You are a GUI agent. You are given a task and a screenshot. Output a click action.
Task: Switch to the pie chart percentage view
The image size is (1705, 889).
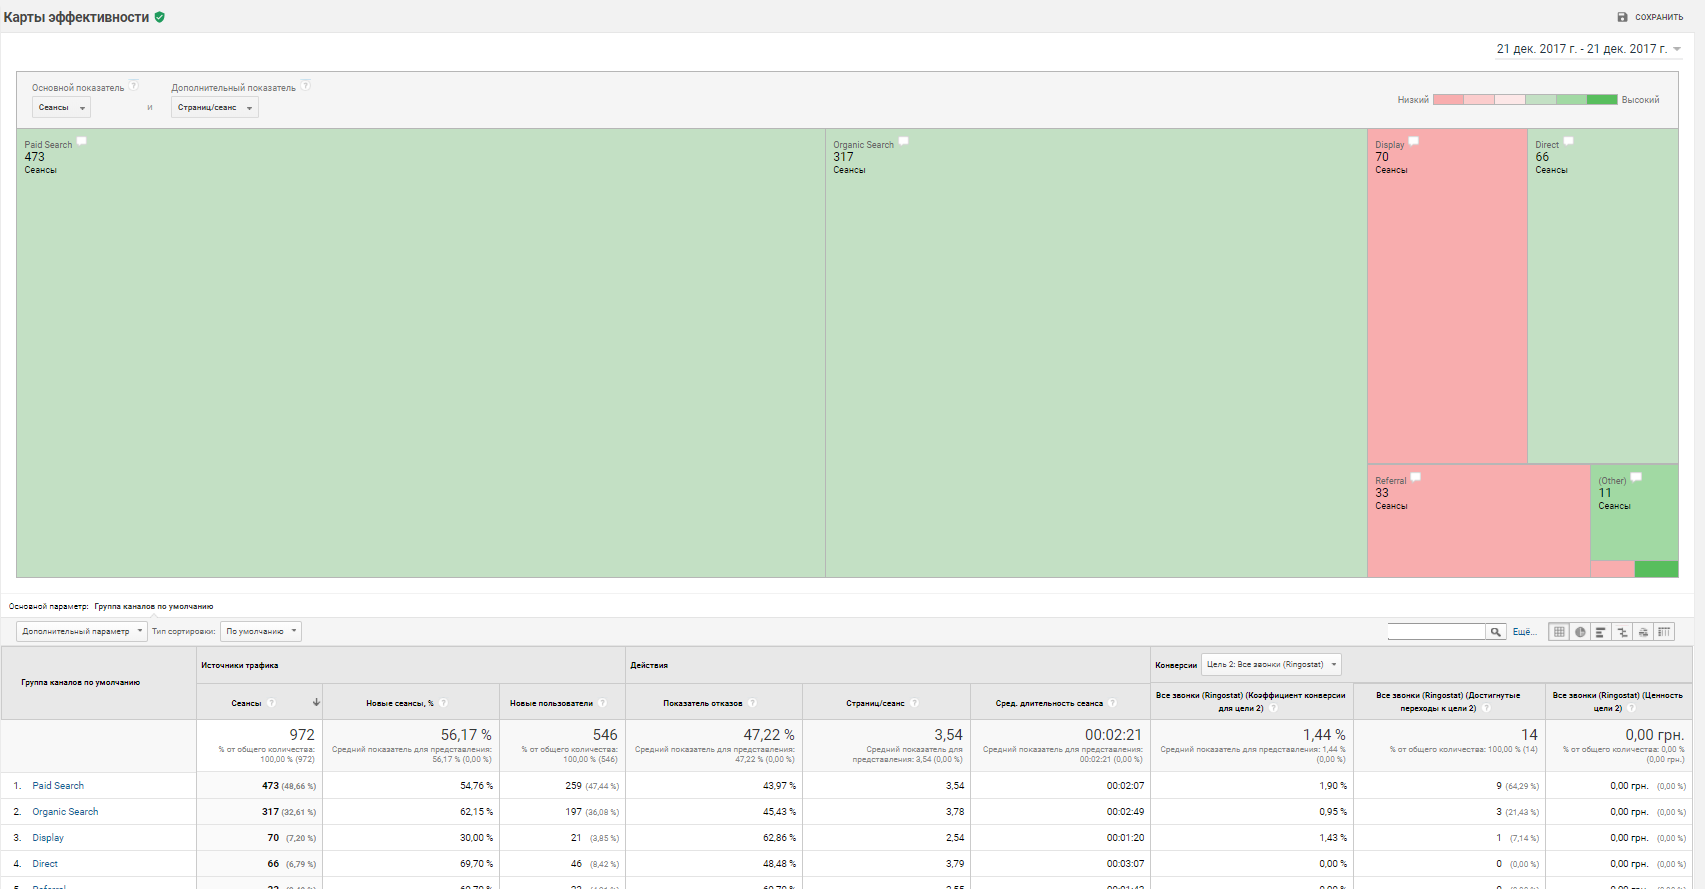[1580, 632]
